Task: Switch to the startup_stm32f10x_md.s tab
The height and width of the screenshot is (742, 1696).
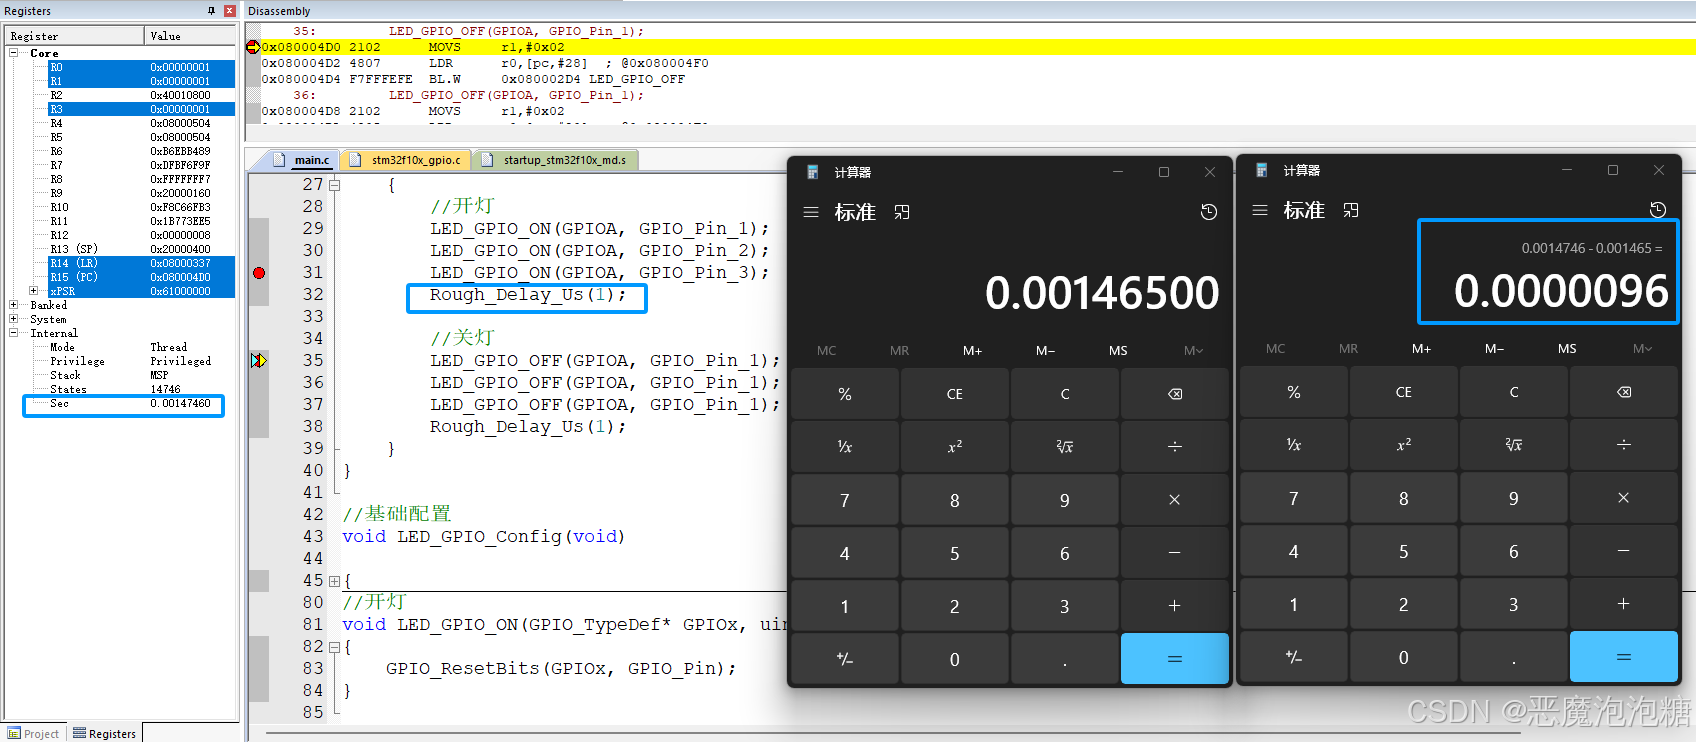Action: coord(555,160)
